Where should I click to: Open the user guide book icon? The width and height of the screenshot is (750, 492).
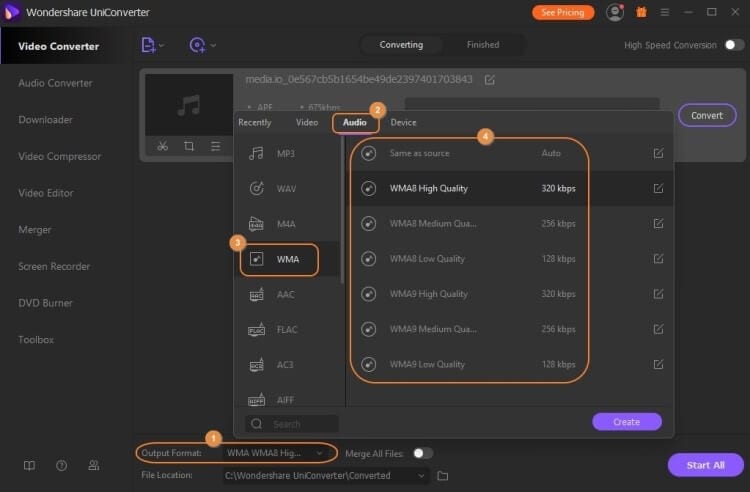29,465
